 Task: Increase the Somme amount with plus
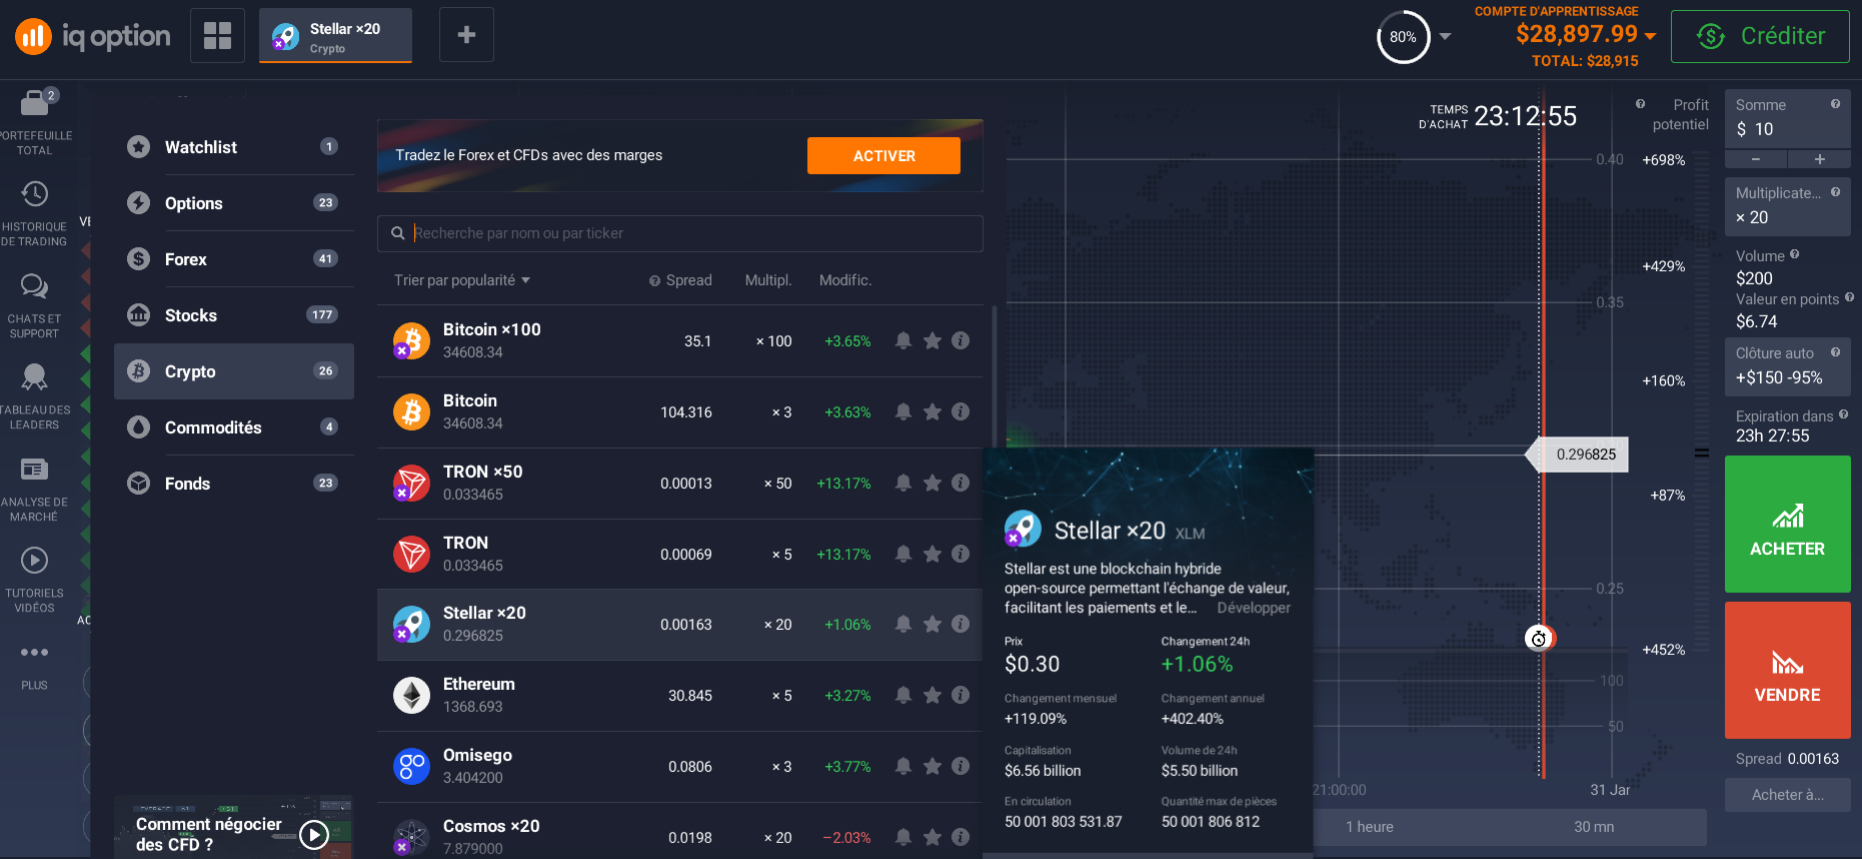click(x=1819, y=159)
